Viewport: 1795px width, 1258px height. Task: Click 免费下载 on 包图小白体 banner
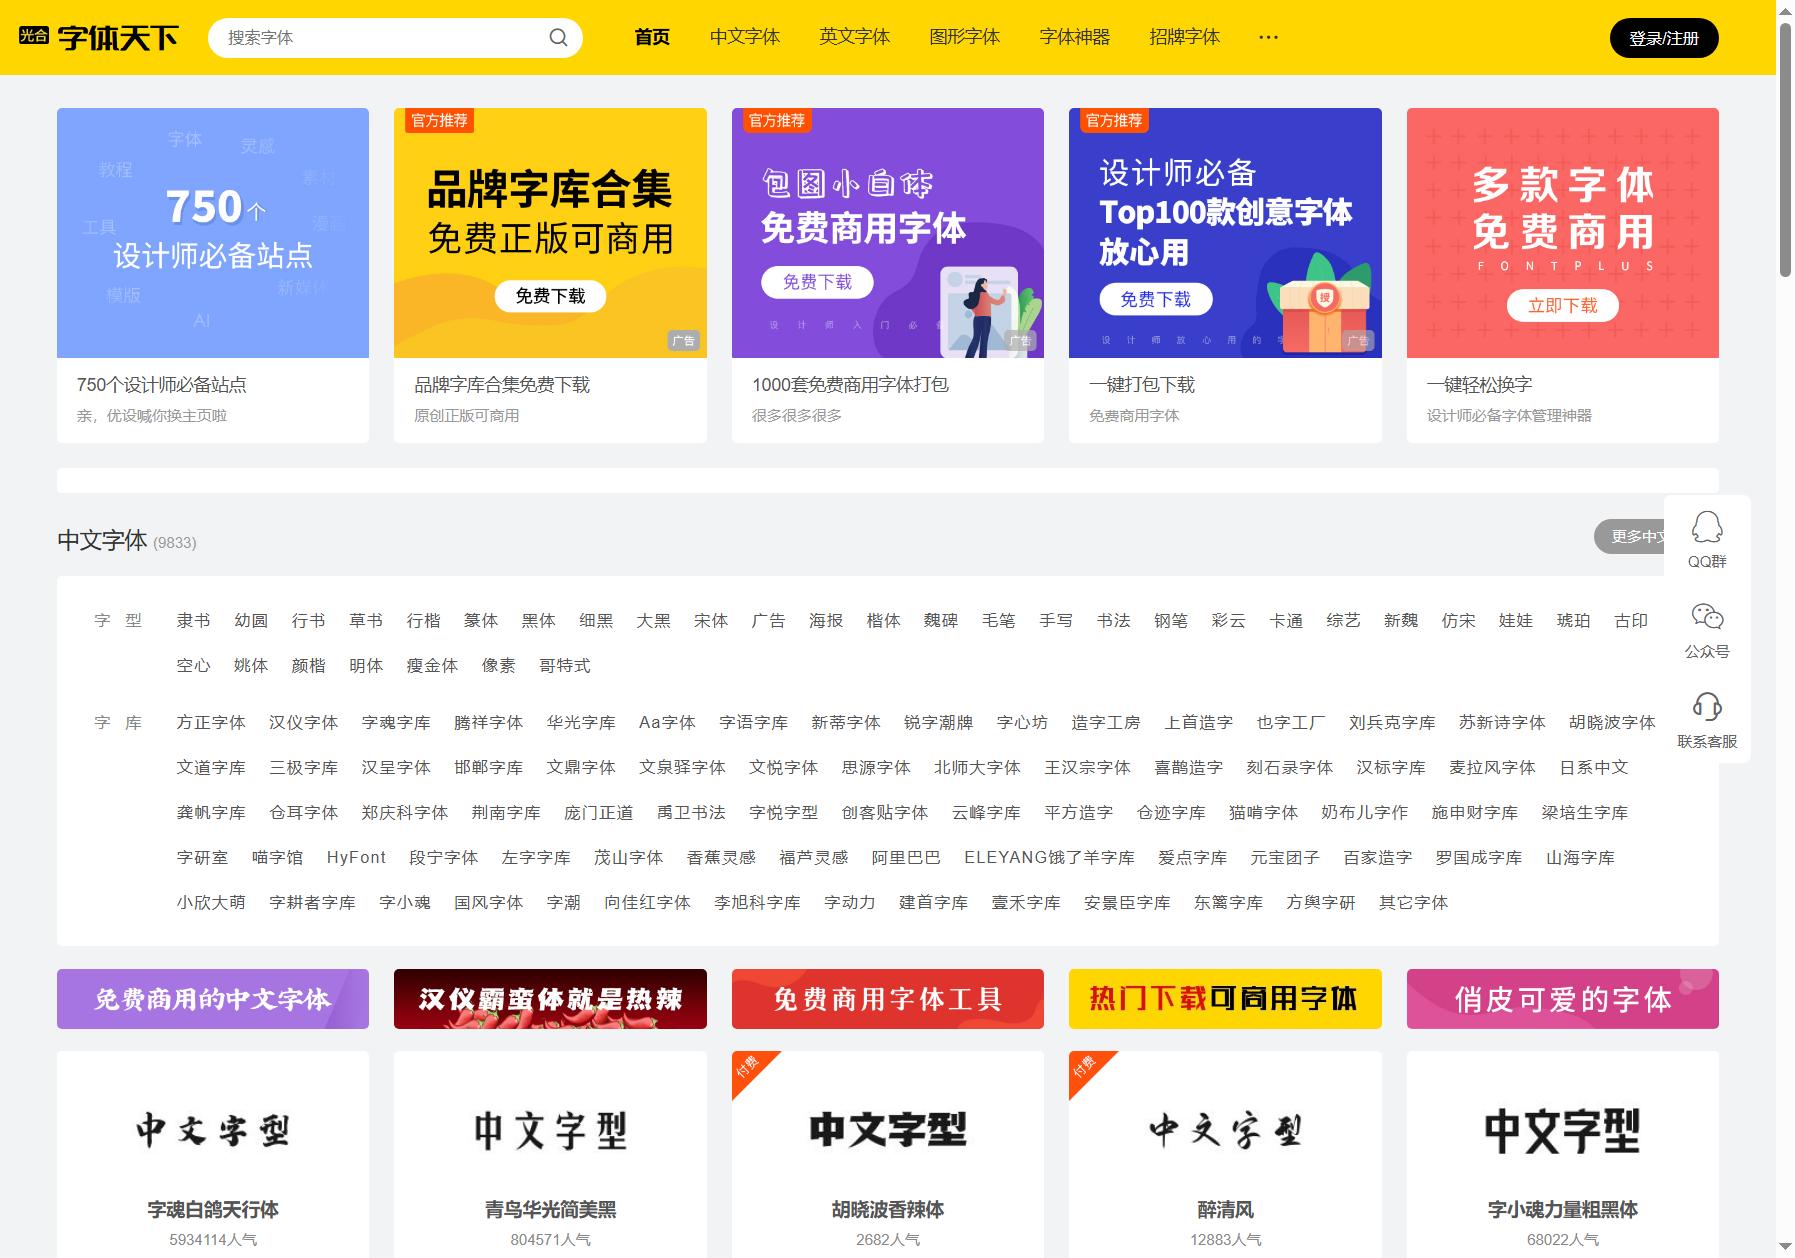pos(817,282)
